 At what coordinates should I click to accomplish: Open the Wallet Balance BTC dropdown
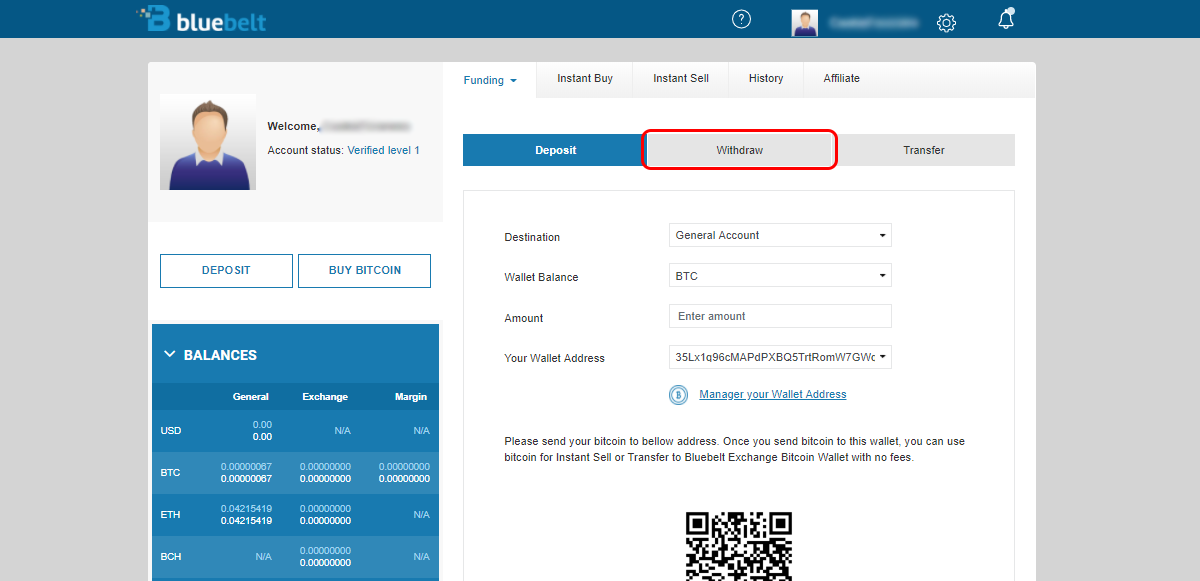780,276
